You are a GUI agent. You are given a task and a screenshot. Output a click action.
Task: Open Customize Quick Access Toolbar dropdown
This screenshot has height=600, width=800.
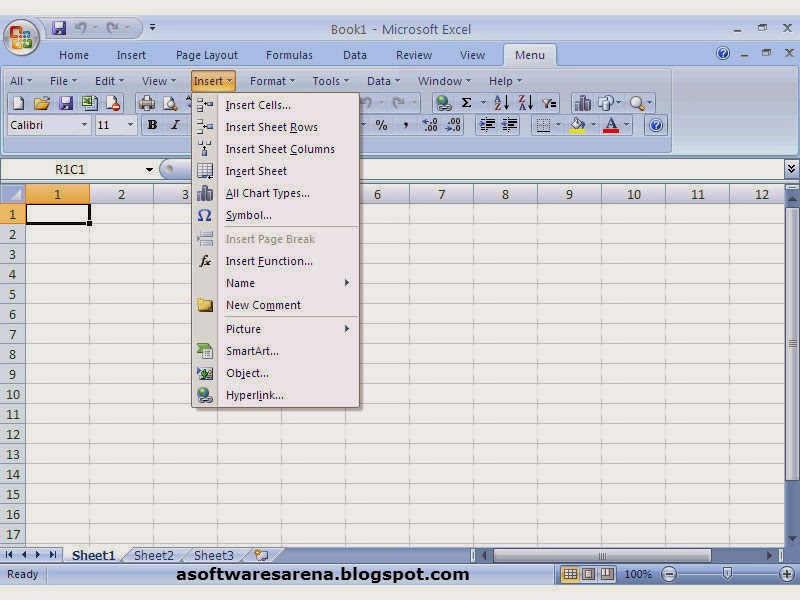click(x=152, y=28)
